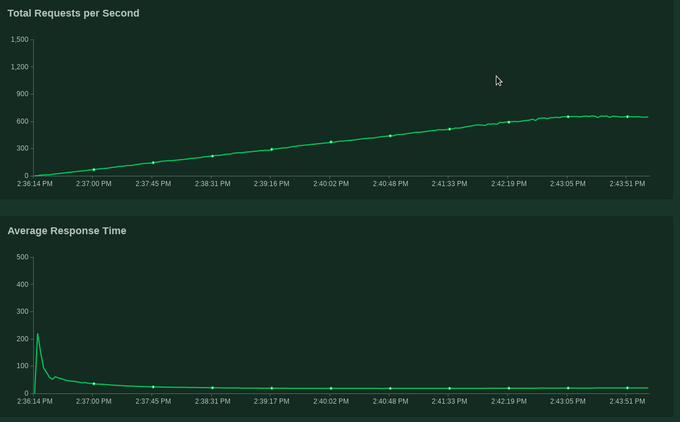Screen dimensions: 680x422
Task: Select 2:43:05 PM data point on requests chart
Action: [568, 117]
